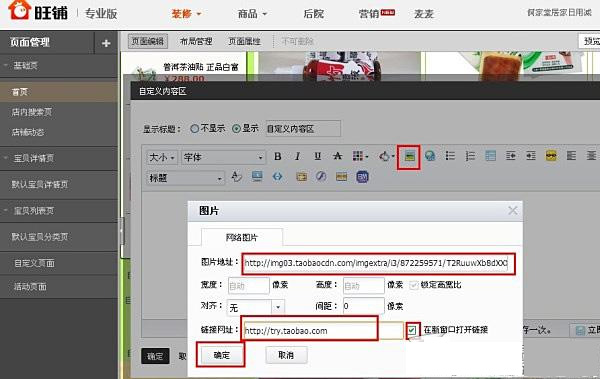Insert a numbered list
The height and width of the screenshot is (379, 600).
470,156
